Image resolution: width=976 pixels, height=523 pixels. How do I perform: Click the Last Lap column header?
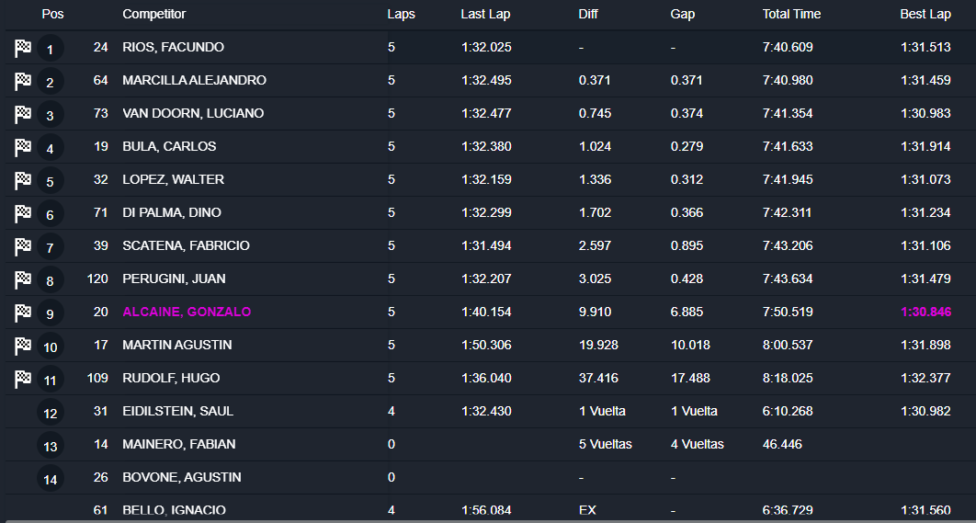point(485,14)
